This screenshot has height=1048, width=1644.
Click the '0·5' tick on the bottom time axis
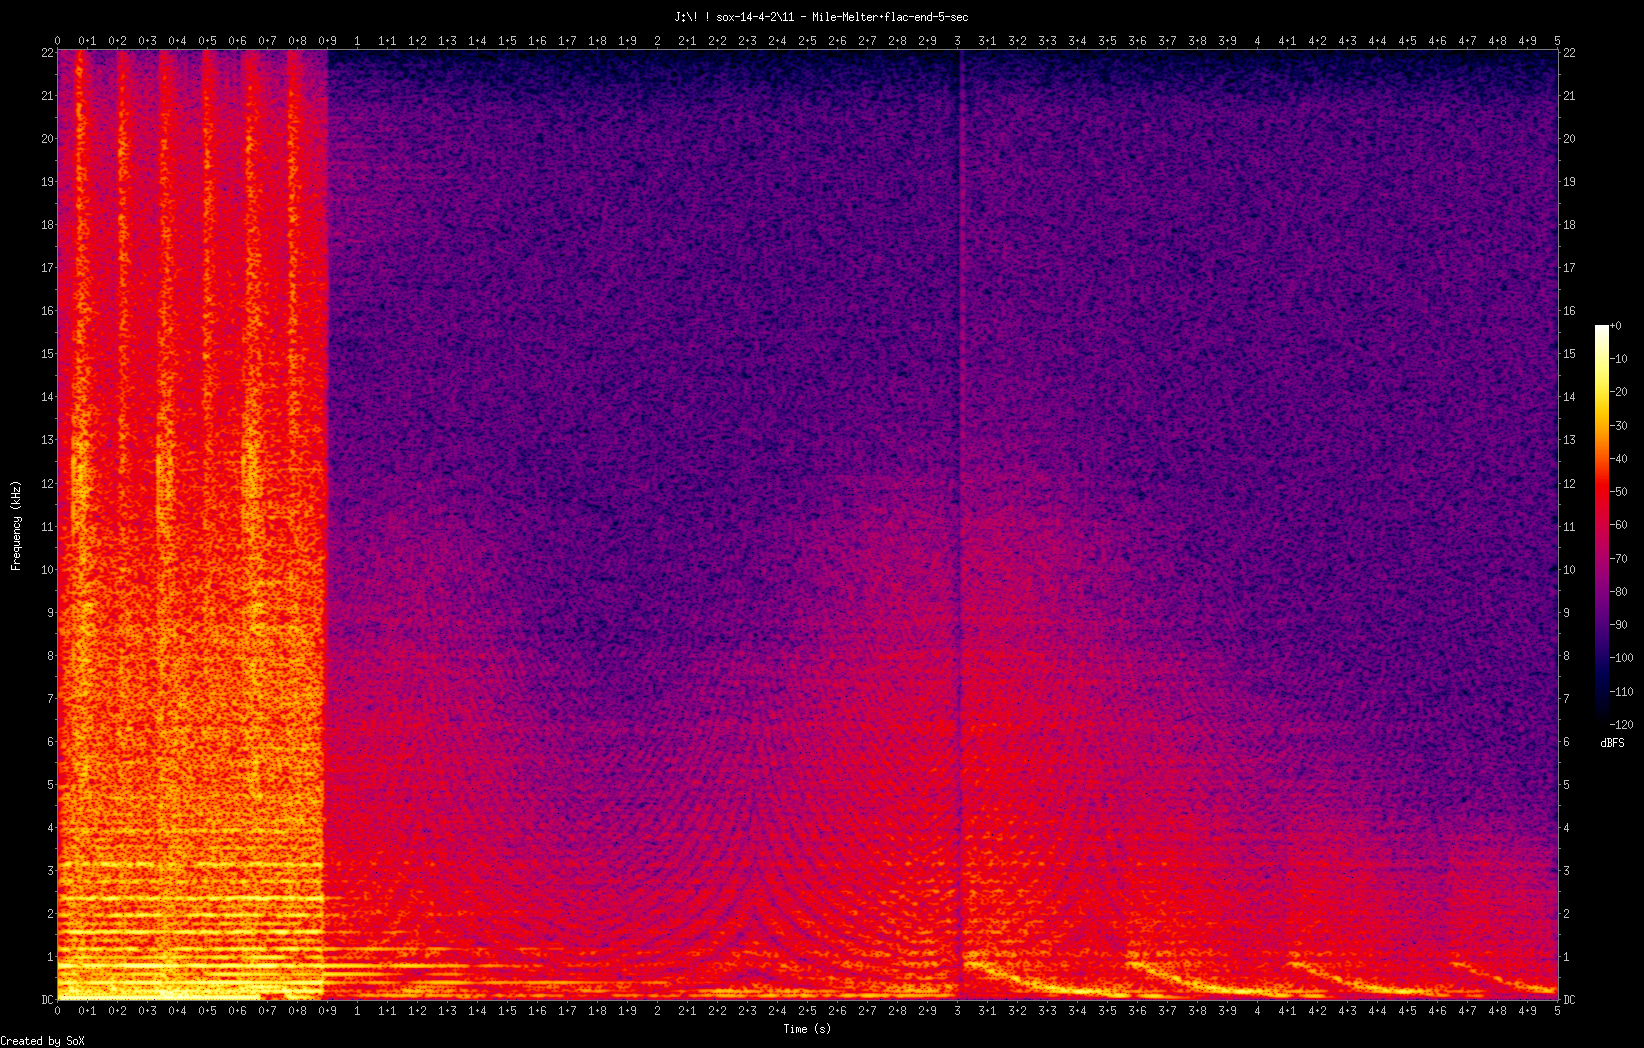click(207, 1011)
